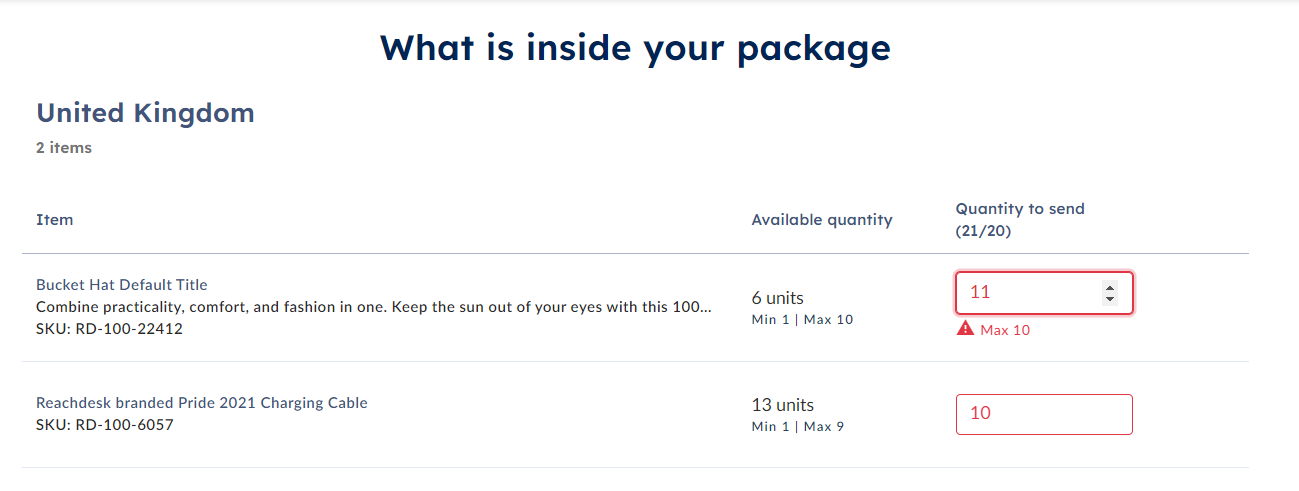Screen dimensions: 1299x491
Task: Increase Bucket Hat quantity with up arrow
Action: coord(1109,288)
